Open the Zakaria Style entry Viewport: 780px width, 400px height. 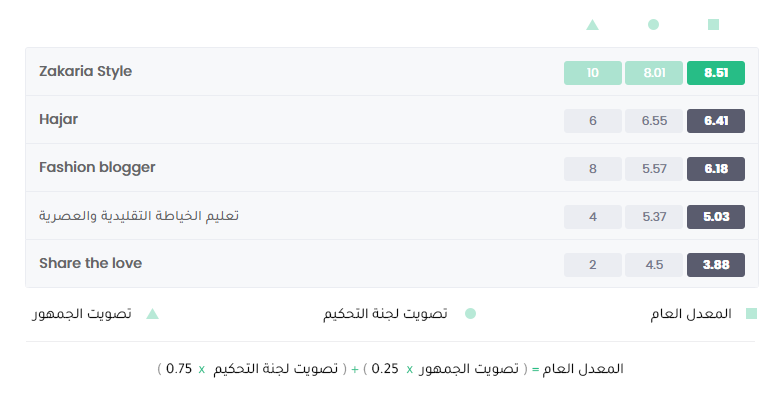pos(86,72)
